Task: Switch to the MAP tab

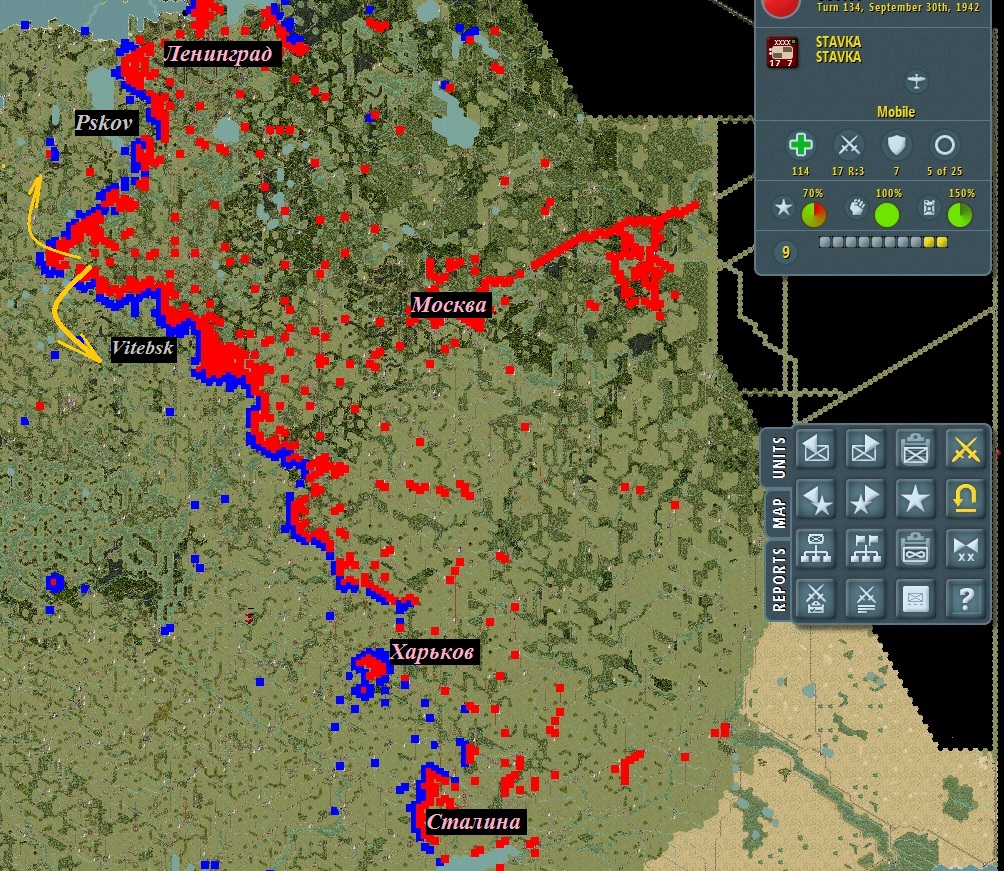Action: 779,513
